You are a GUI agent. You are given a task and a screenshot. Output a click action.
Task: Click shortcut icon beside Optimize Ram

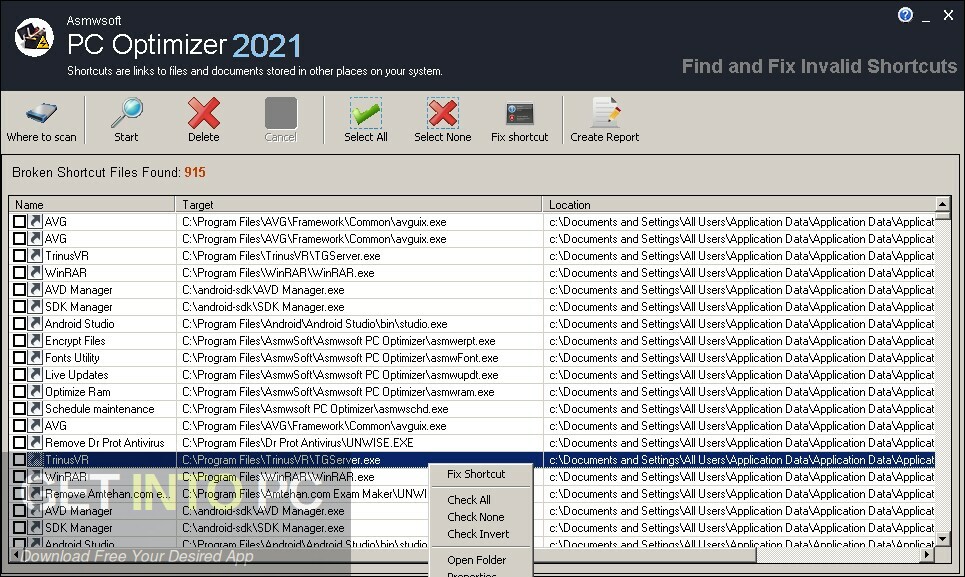tap(36, 392)
